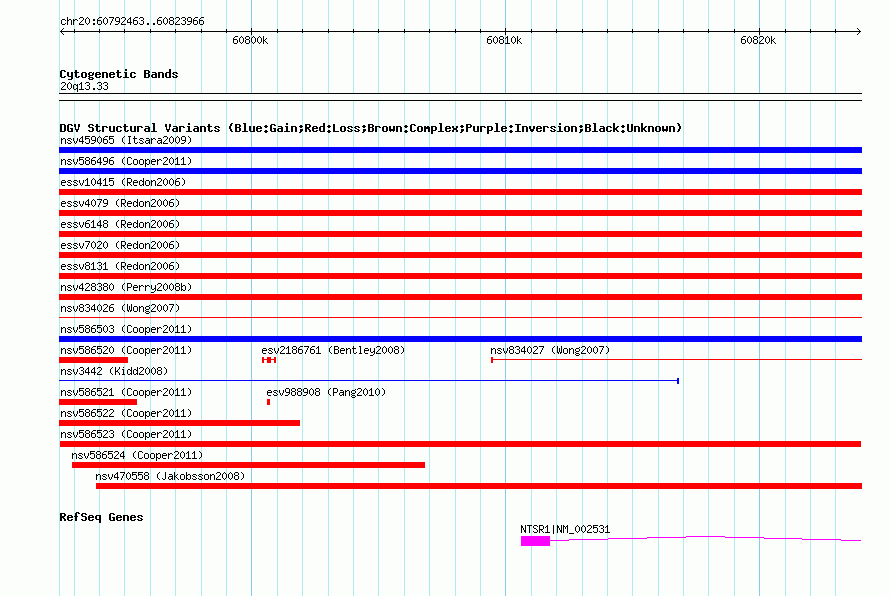The width and height of the screenshot is (890, 596).
Task: Select esv2186761 (Bentley2008) label
Action: pyautogui.click(x=333, y=350)
